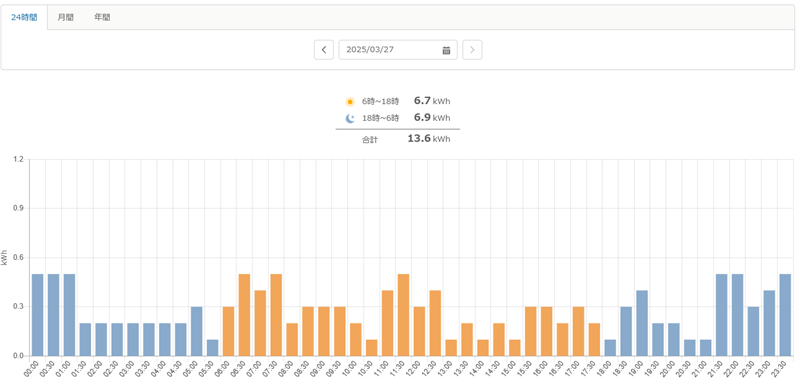Viewport: 800px width, 387px height.
Task: Click the 07:30 orange bar
Action: tap(276, 315)
